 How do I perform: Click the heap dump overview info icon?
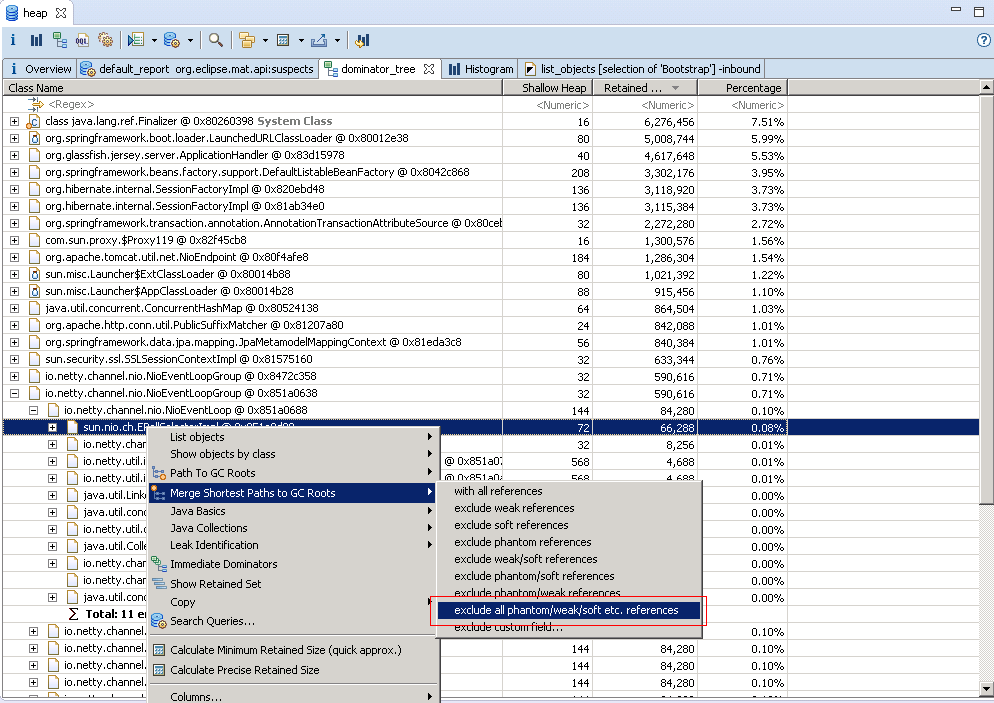pyautogui.click(x=13, y=41)
